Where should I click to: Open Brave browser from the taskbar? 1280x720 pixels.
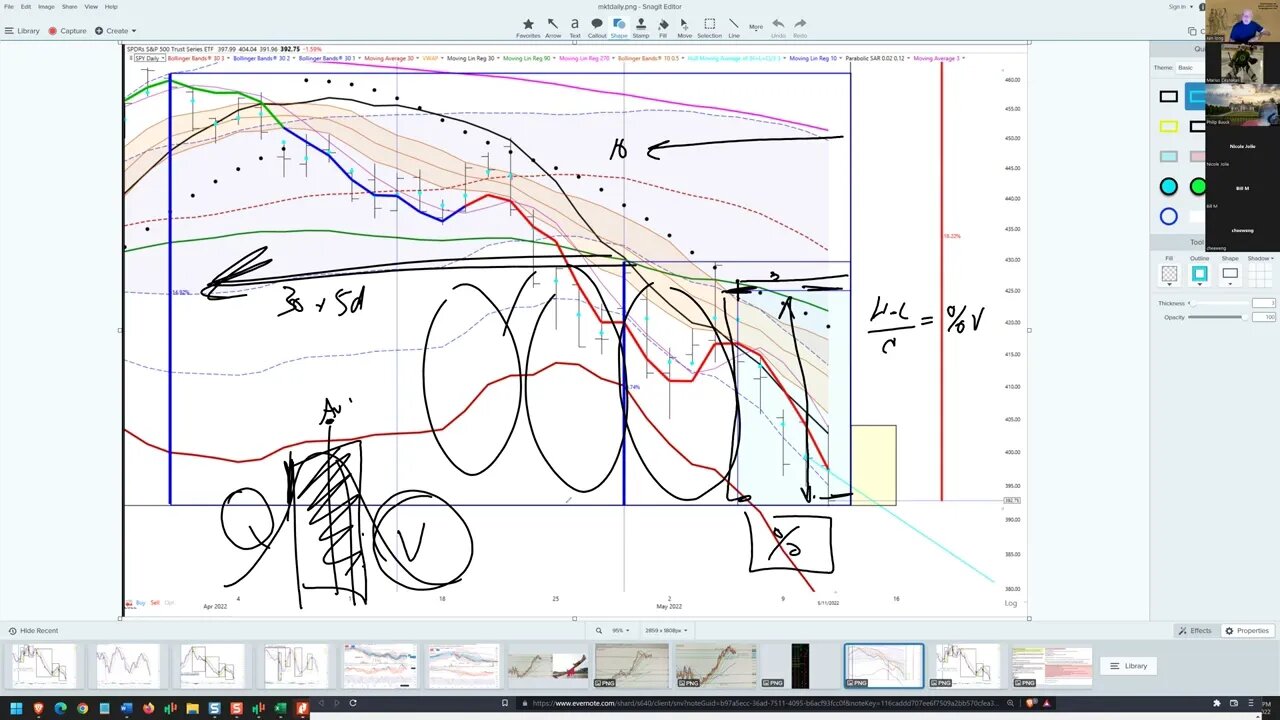(39, 709)
